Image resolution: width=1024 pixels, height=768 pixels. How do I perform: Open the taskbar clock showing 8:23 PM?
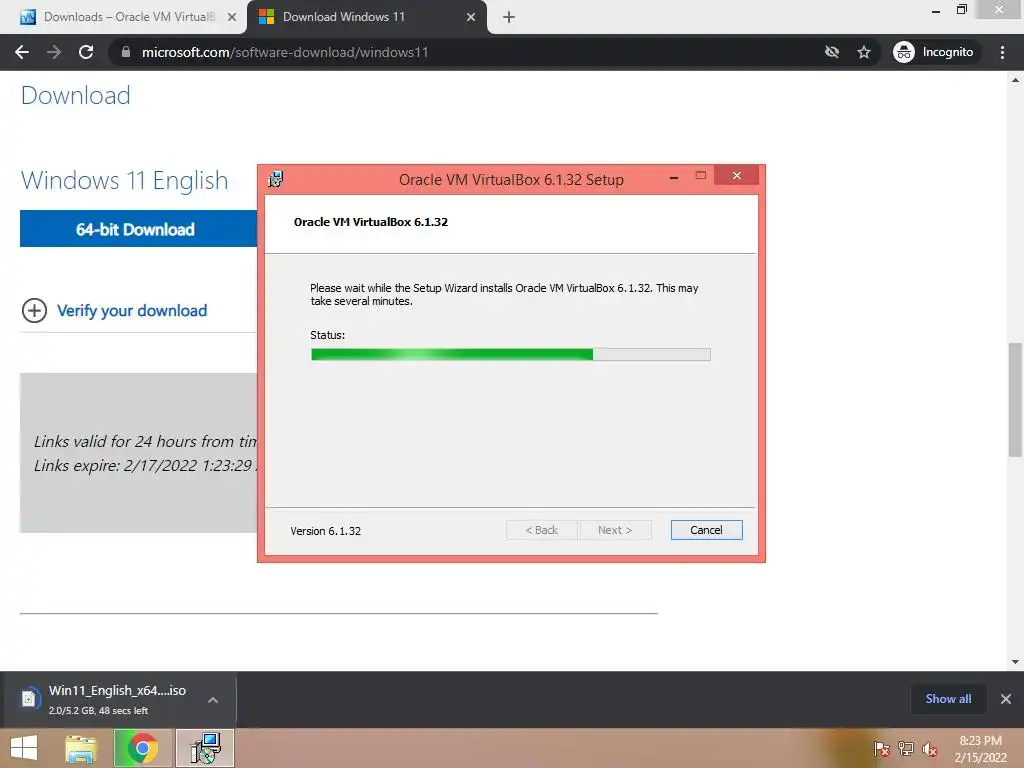click(x=980, y=748)
